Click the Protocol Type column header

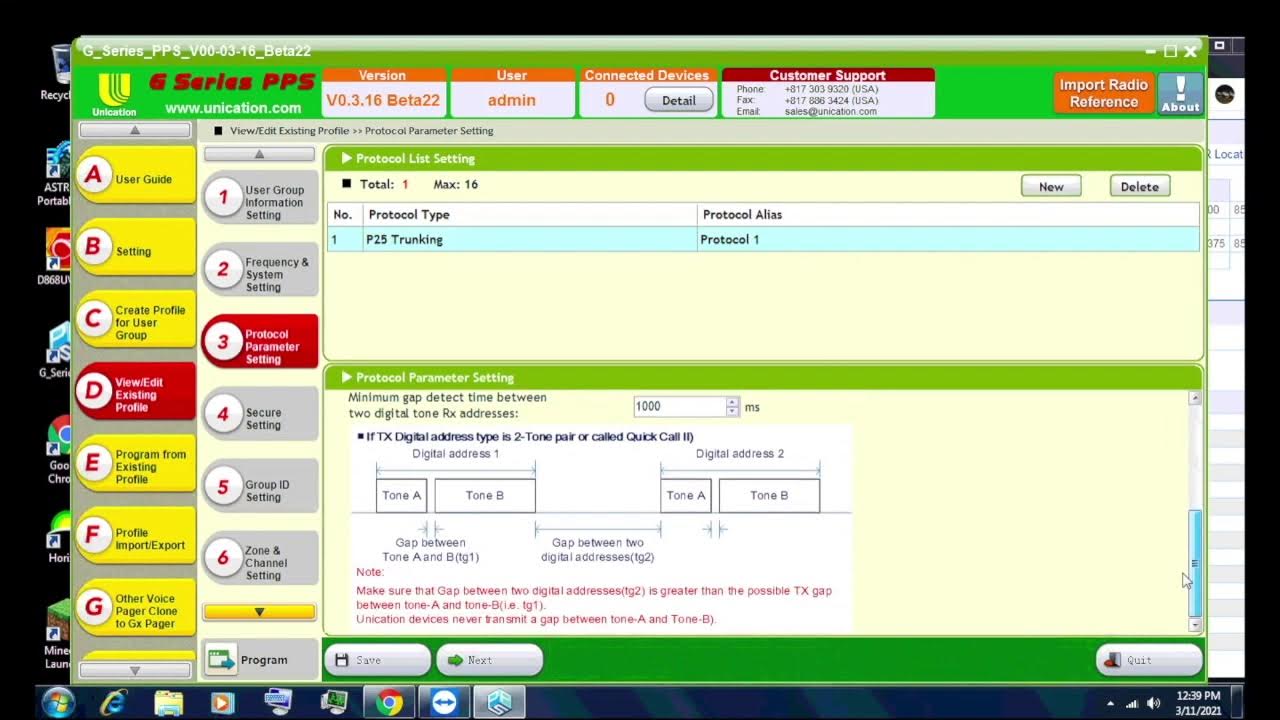[x=531, y=214]
